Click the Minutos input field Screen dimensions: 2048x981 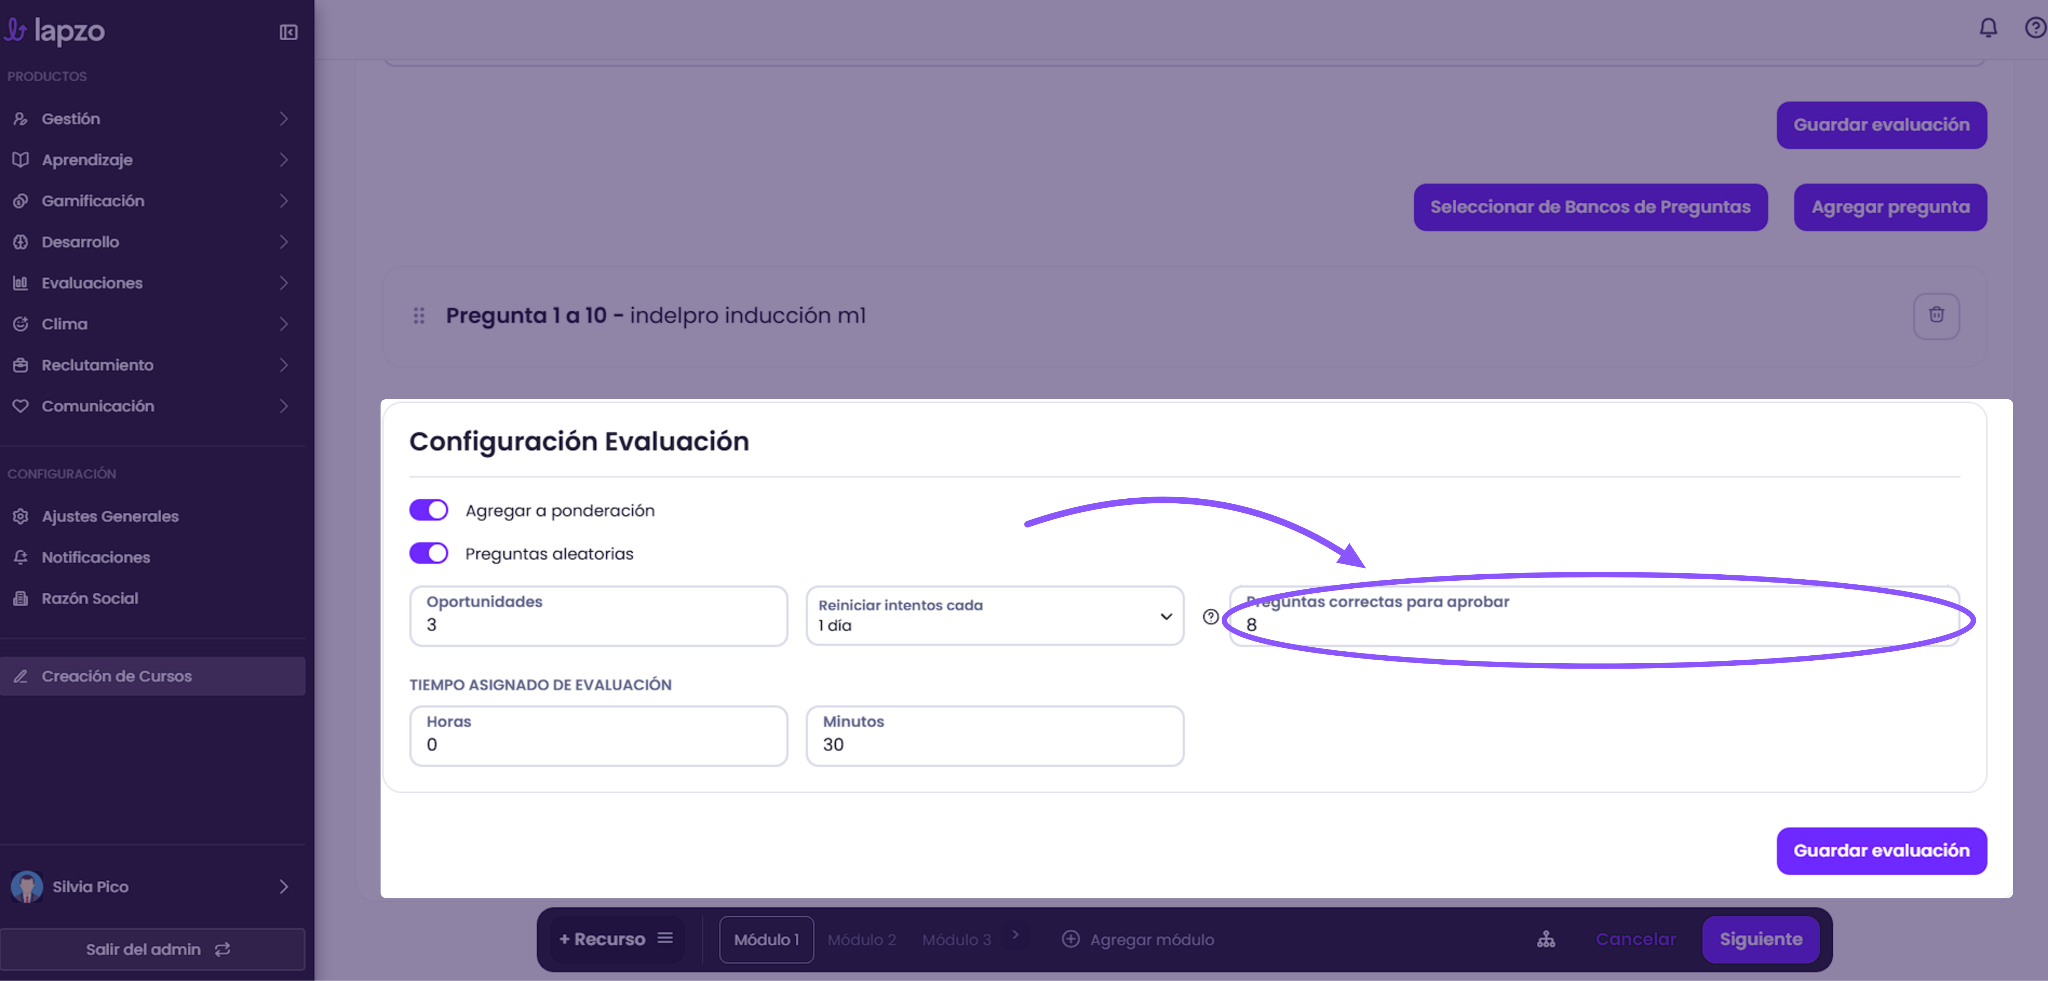pyautogui.click(x=995, y=736)
